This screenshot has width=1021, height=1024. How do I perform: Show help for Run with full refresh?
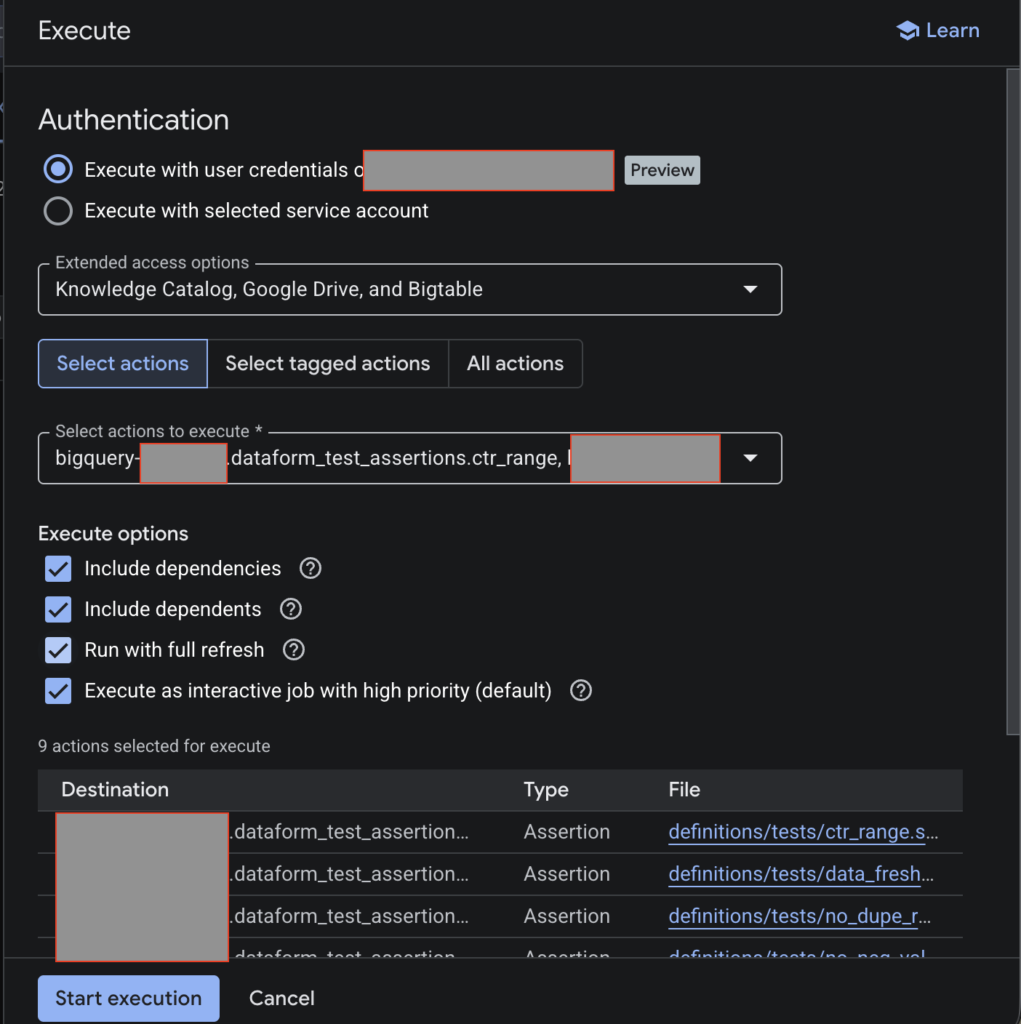pos(294,650)
